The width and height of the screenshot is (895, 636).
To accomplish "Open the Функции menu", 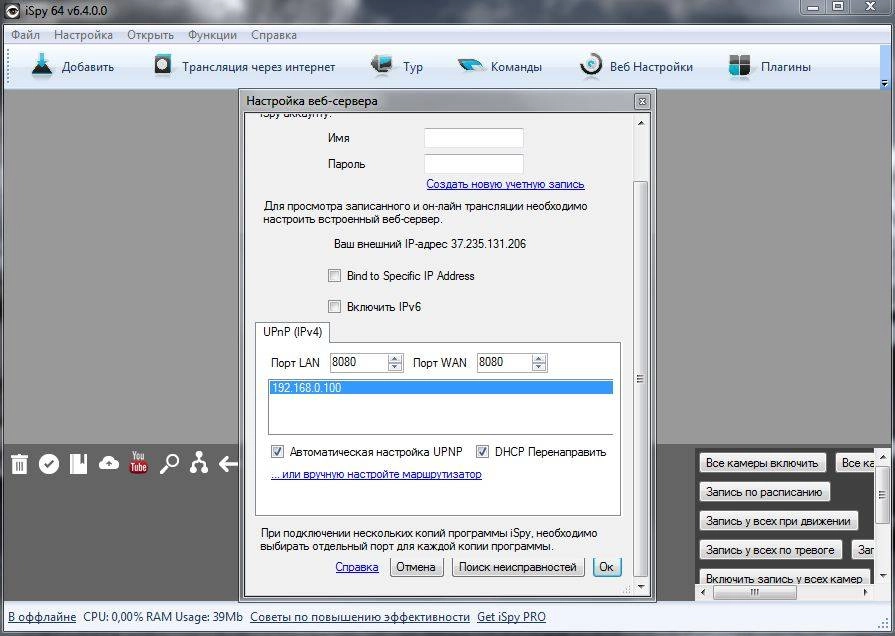I will 212,35.
